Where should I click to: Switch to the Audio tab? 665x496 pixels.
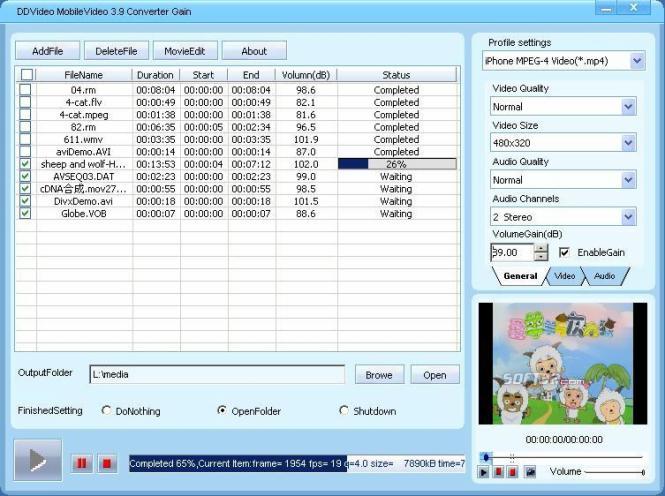click(x=604, y=276)
